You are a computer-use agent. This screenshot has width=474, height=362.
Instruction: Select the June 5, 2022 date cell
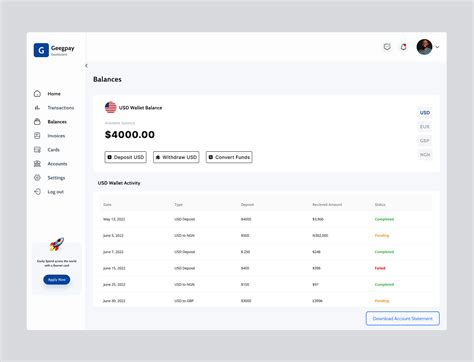(x=113, y=236)
